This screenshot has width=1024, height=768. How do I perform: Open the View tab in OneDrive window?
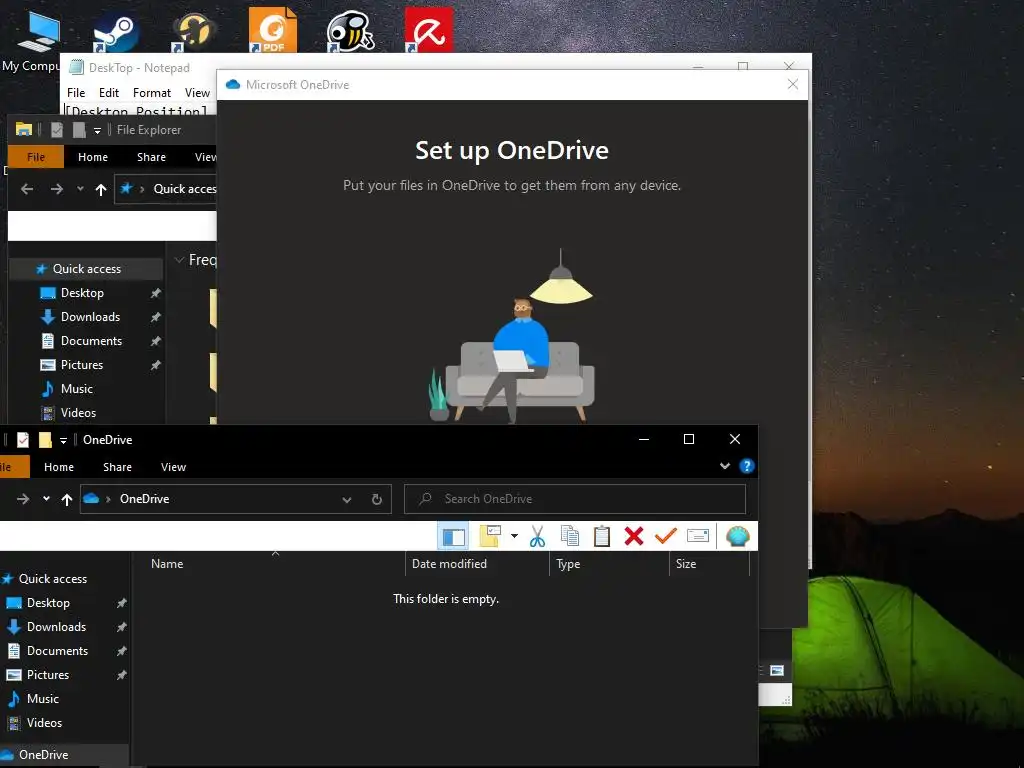[x=174, y=467]
